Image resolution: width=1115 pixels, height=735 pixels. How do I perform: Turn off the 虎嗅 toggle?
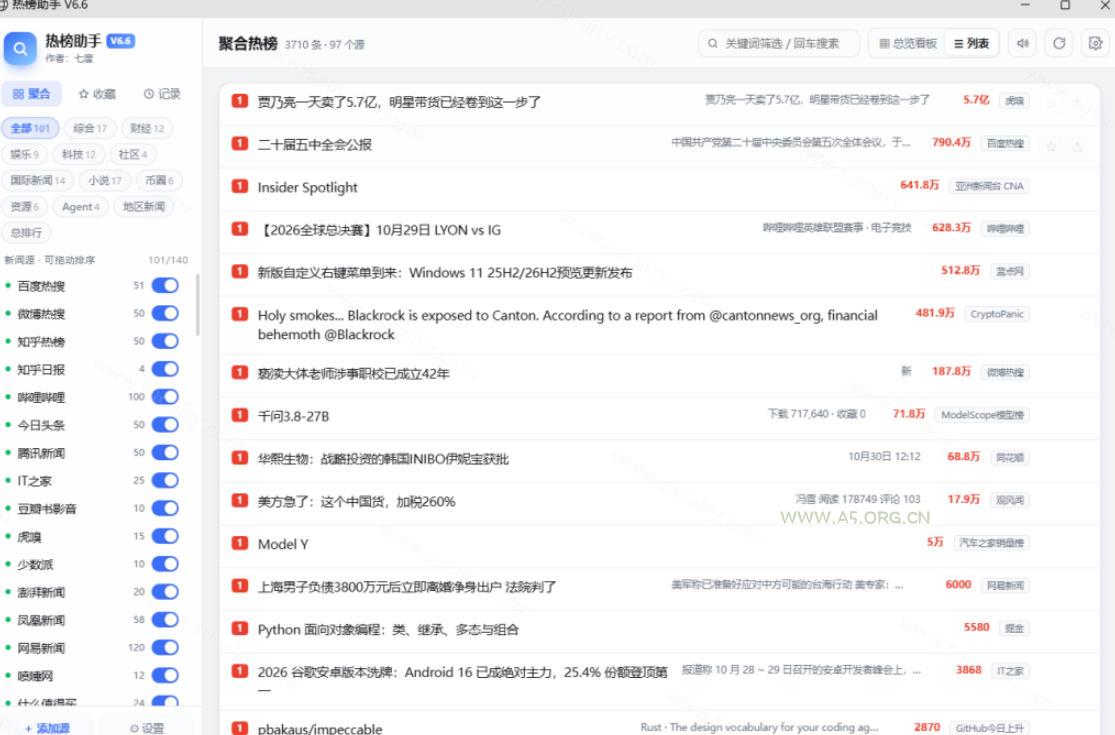point(165,536)
